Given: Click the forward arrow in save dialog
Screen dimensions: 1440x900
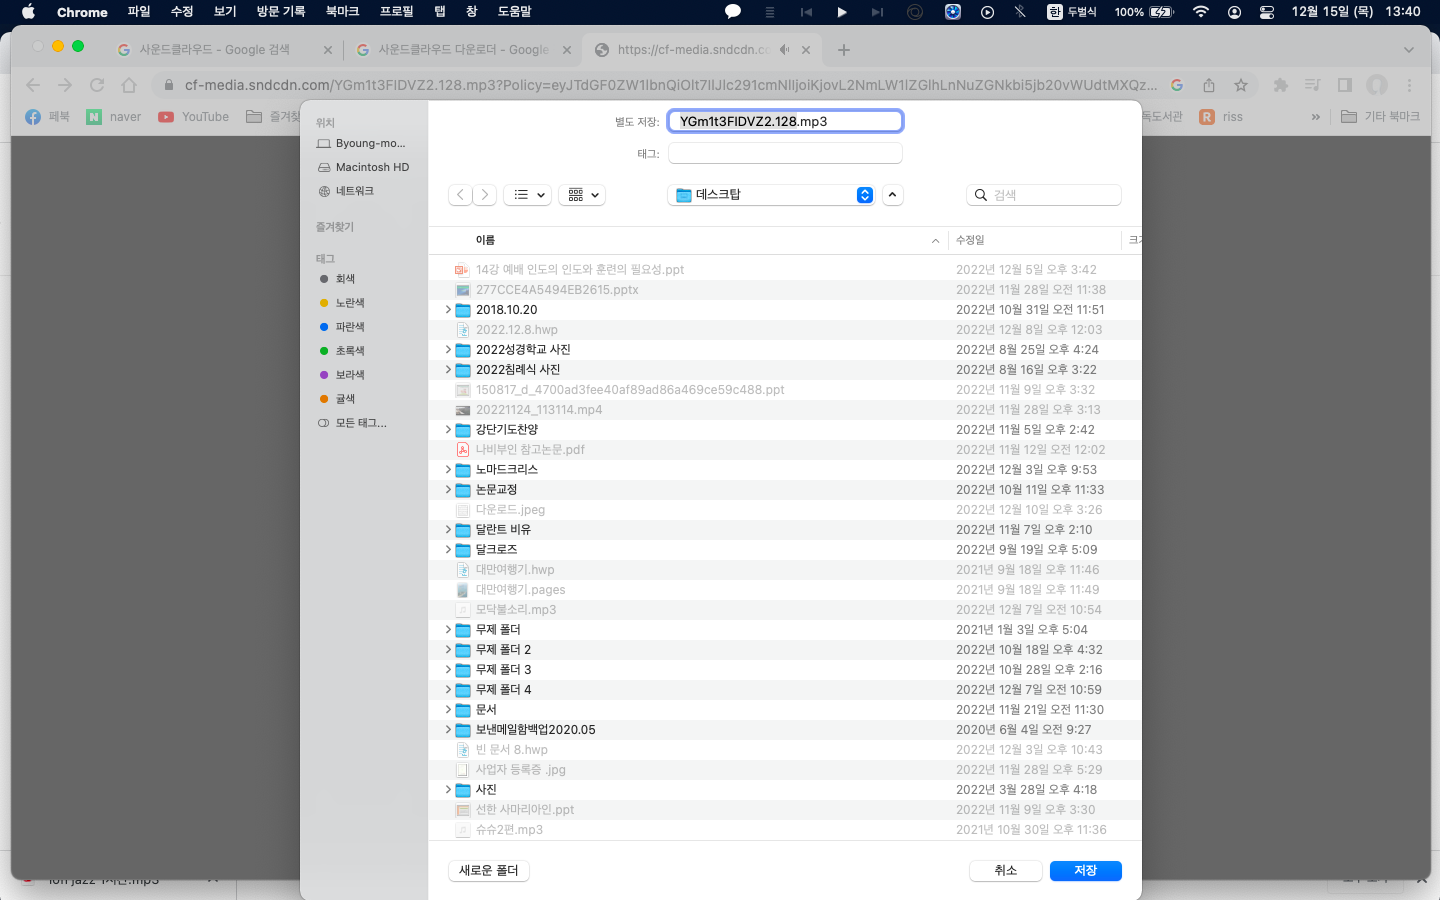Looking at the screenshot, I should click(x=484, y=195).
